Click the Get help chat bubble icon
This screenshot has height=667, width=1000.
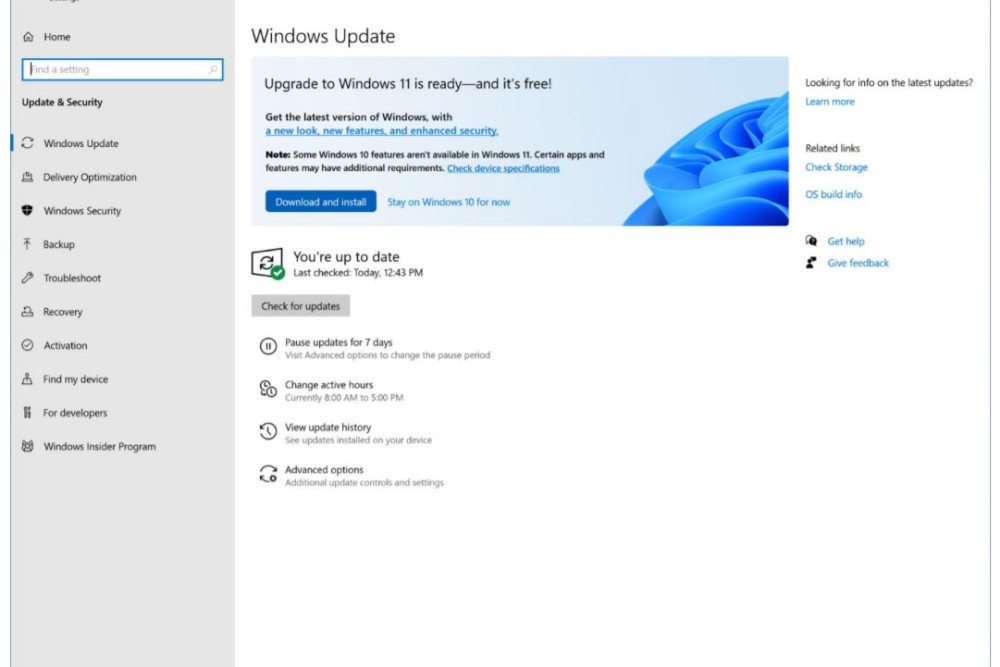[811, 240]
